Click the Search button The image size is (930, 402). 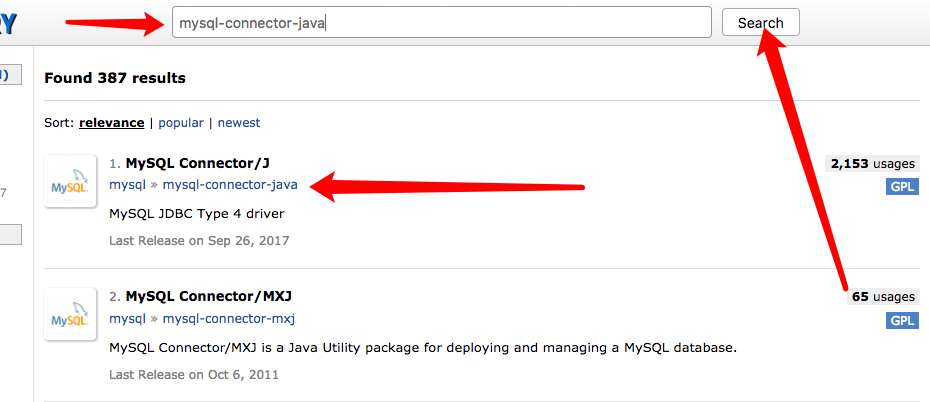760,23
